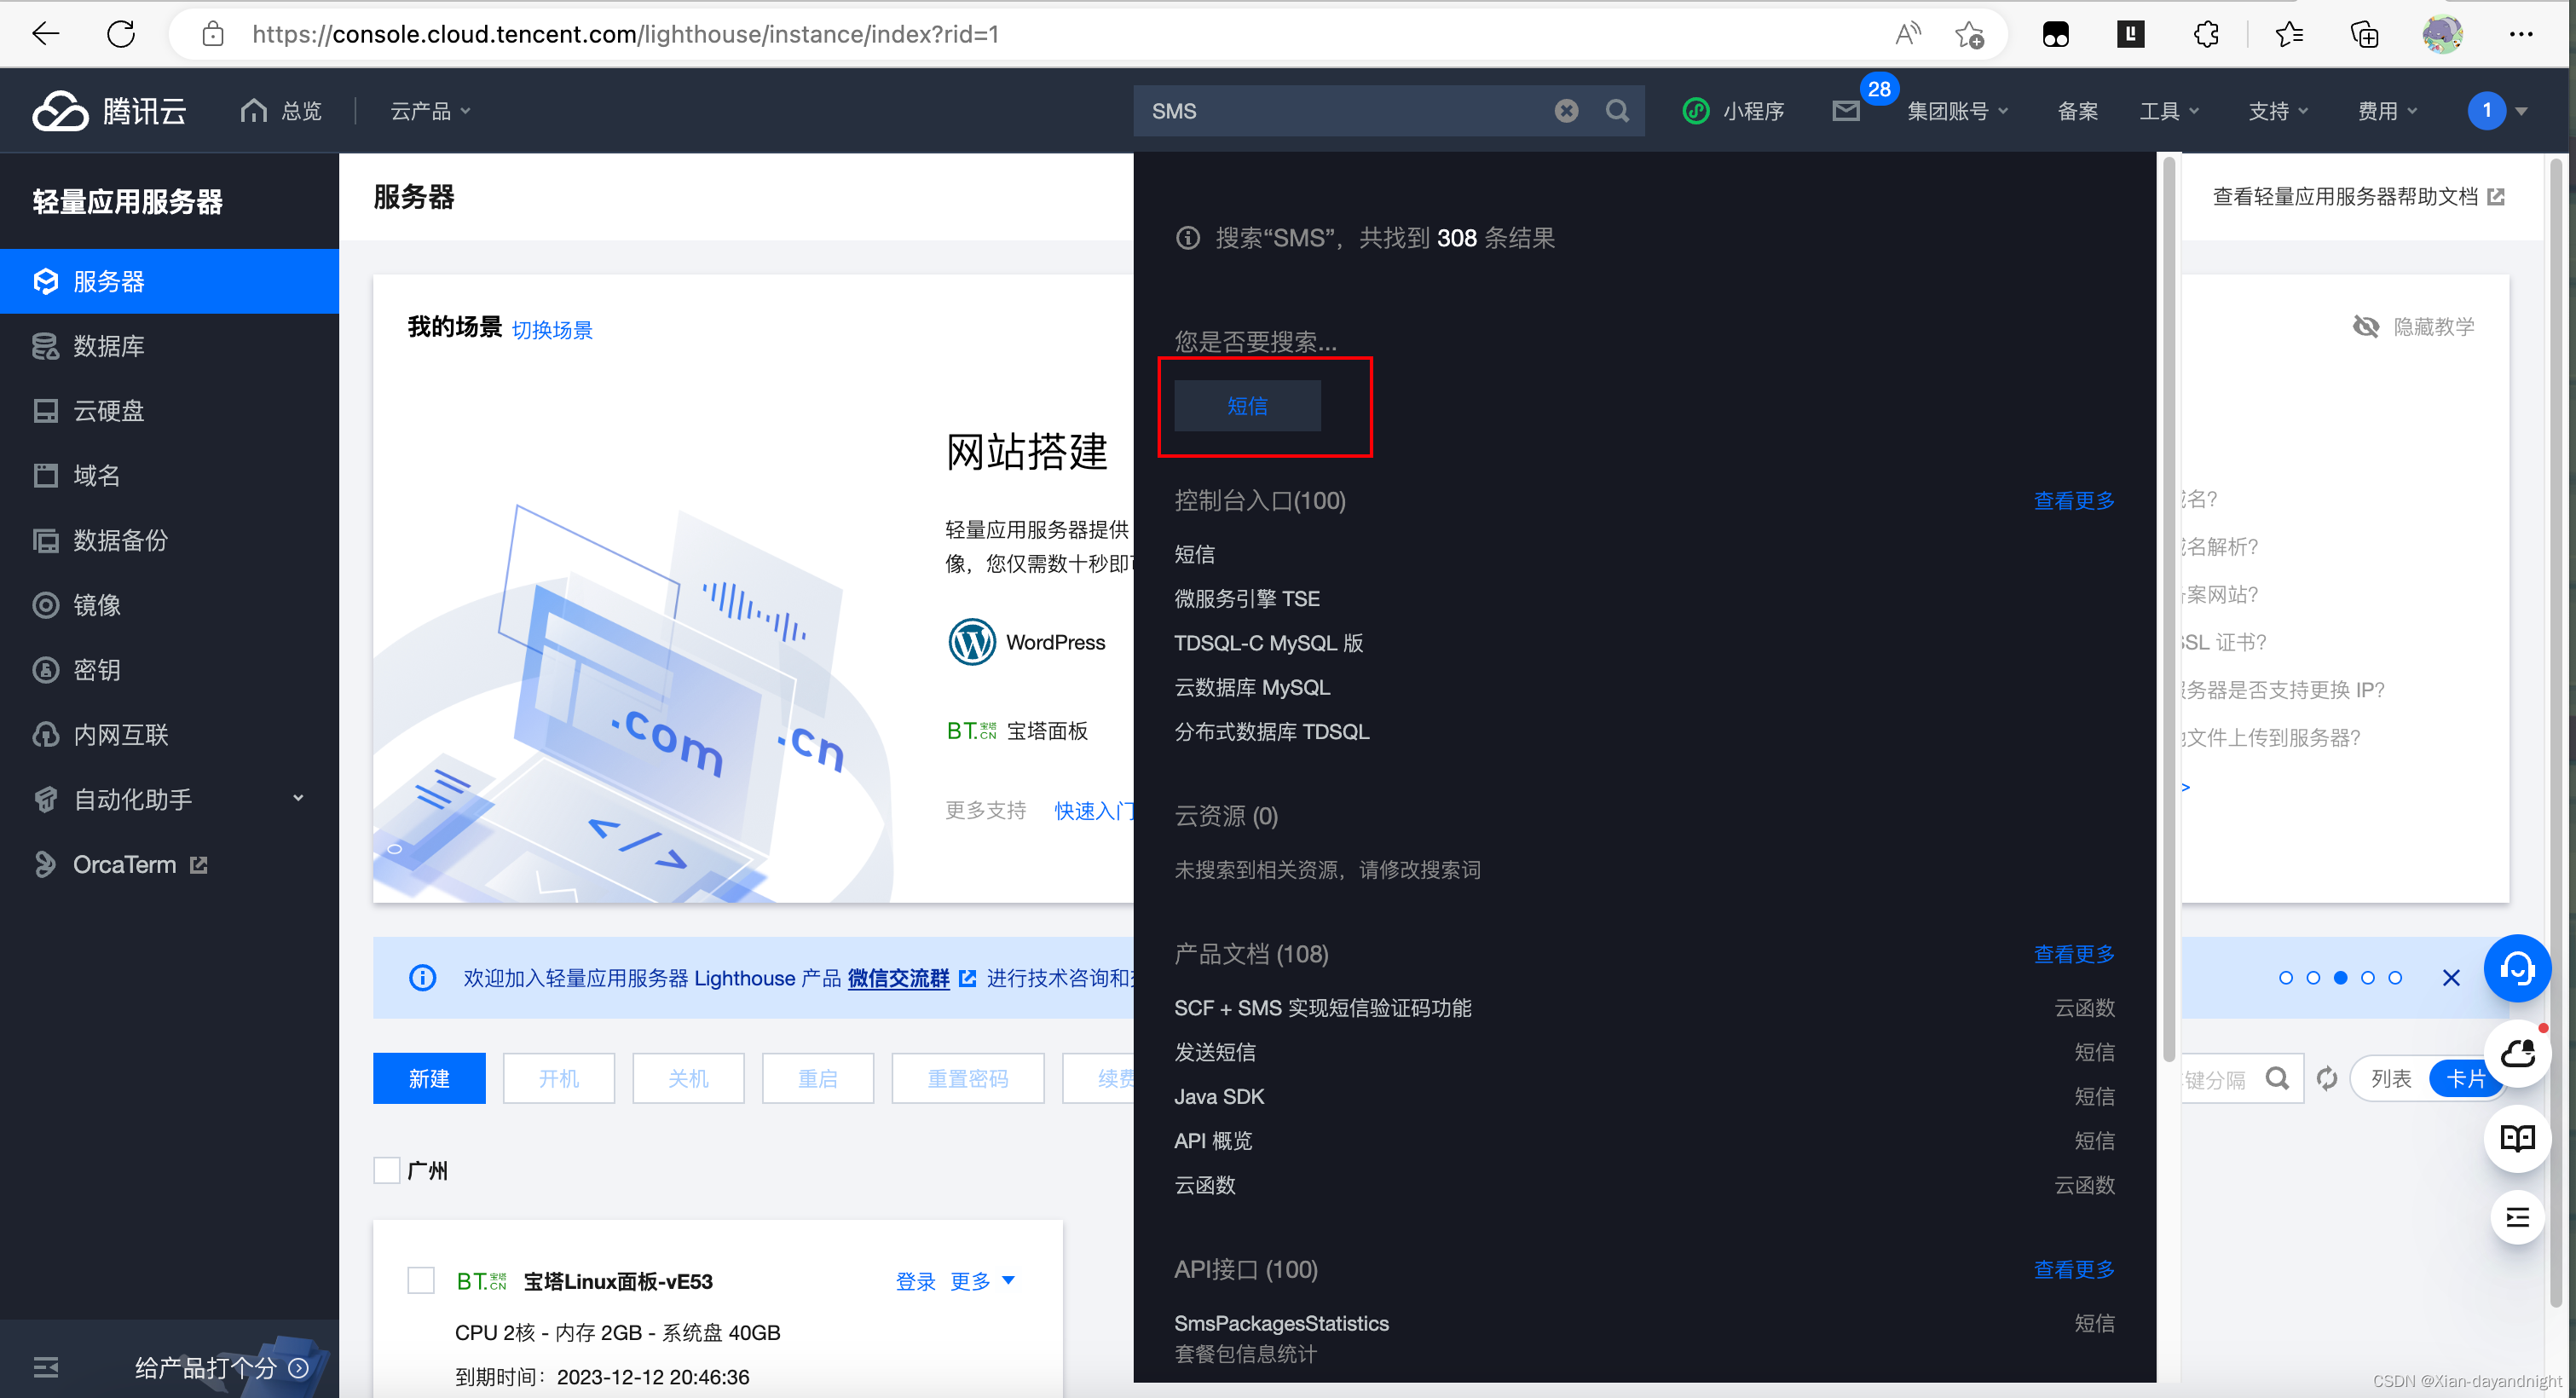Click the 短信 SMS search suggestion button
2576x1398 pixels.
[x=1246, y=407]
